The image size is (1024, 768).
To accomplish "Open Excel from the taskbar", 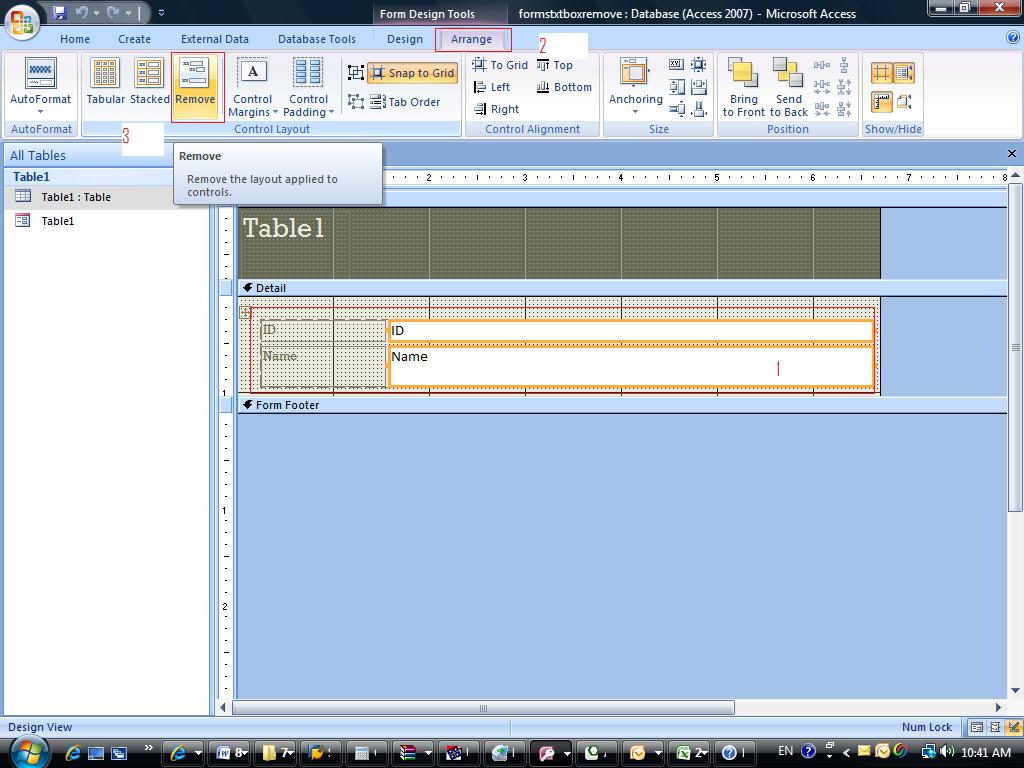I will click(691, 752).
